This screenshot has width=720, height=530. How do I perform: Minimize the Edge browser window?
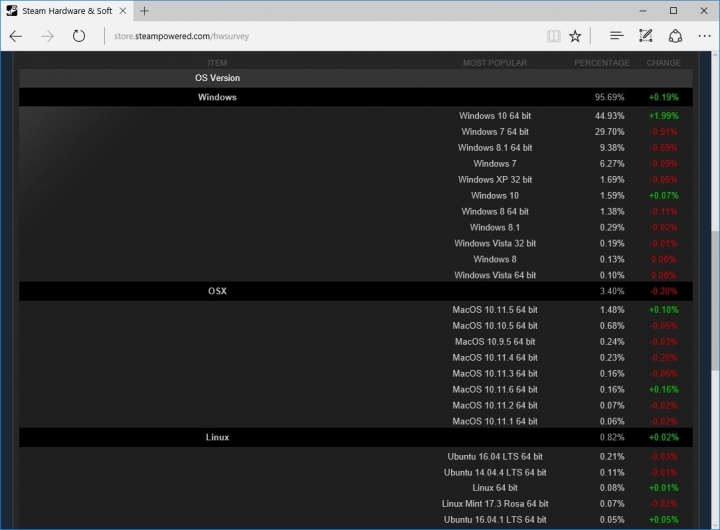[x=643, y=11]
